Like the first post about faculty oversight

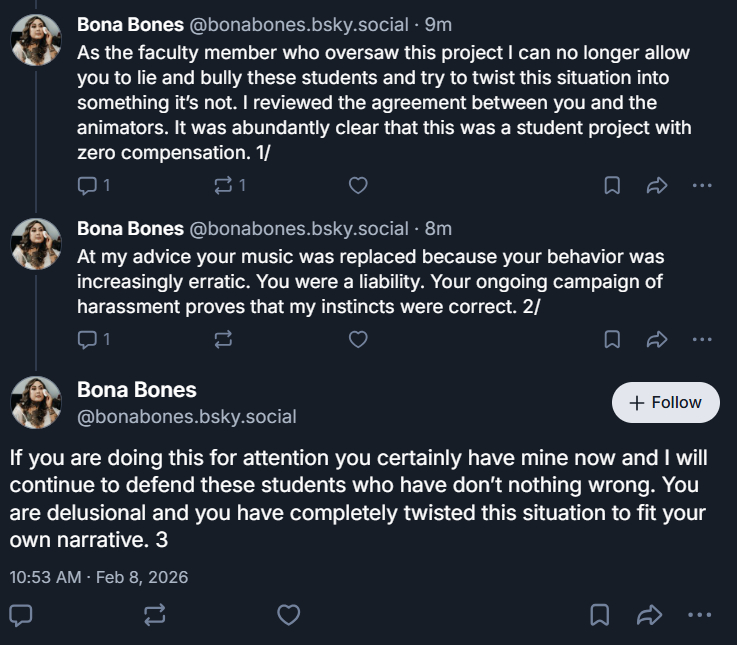pyautogui.click(x=358, y=185)
